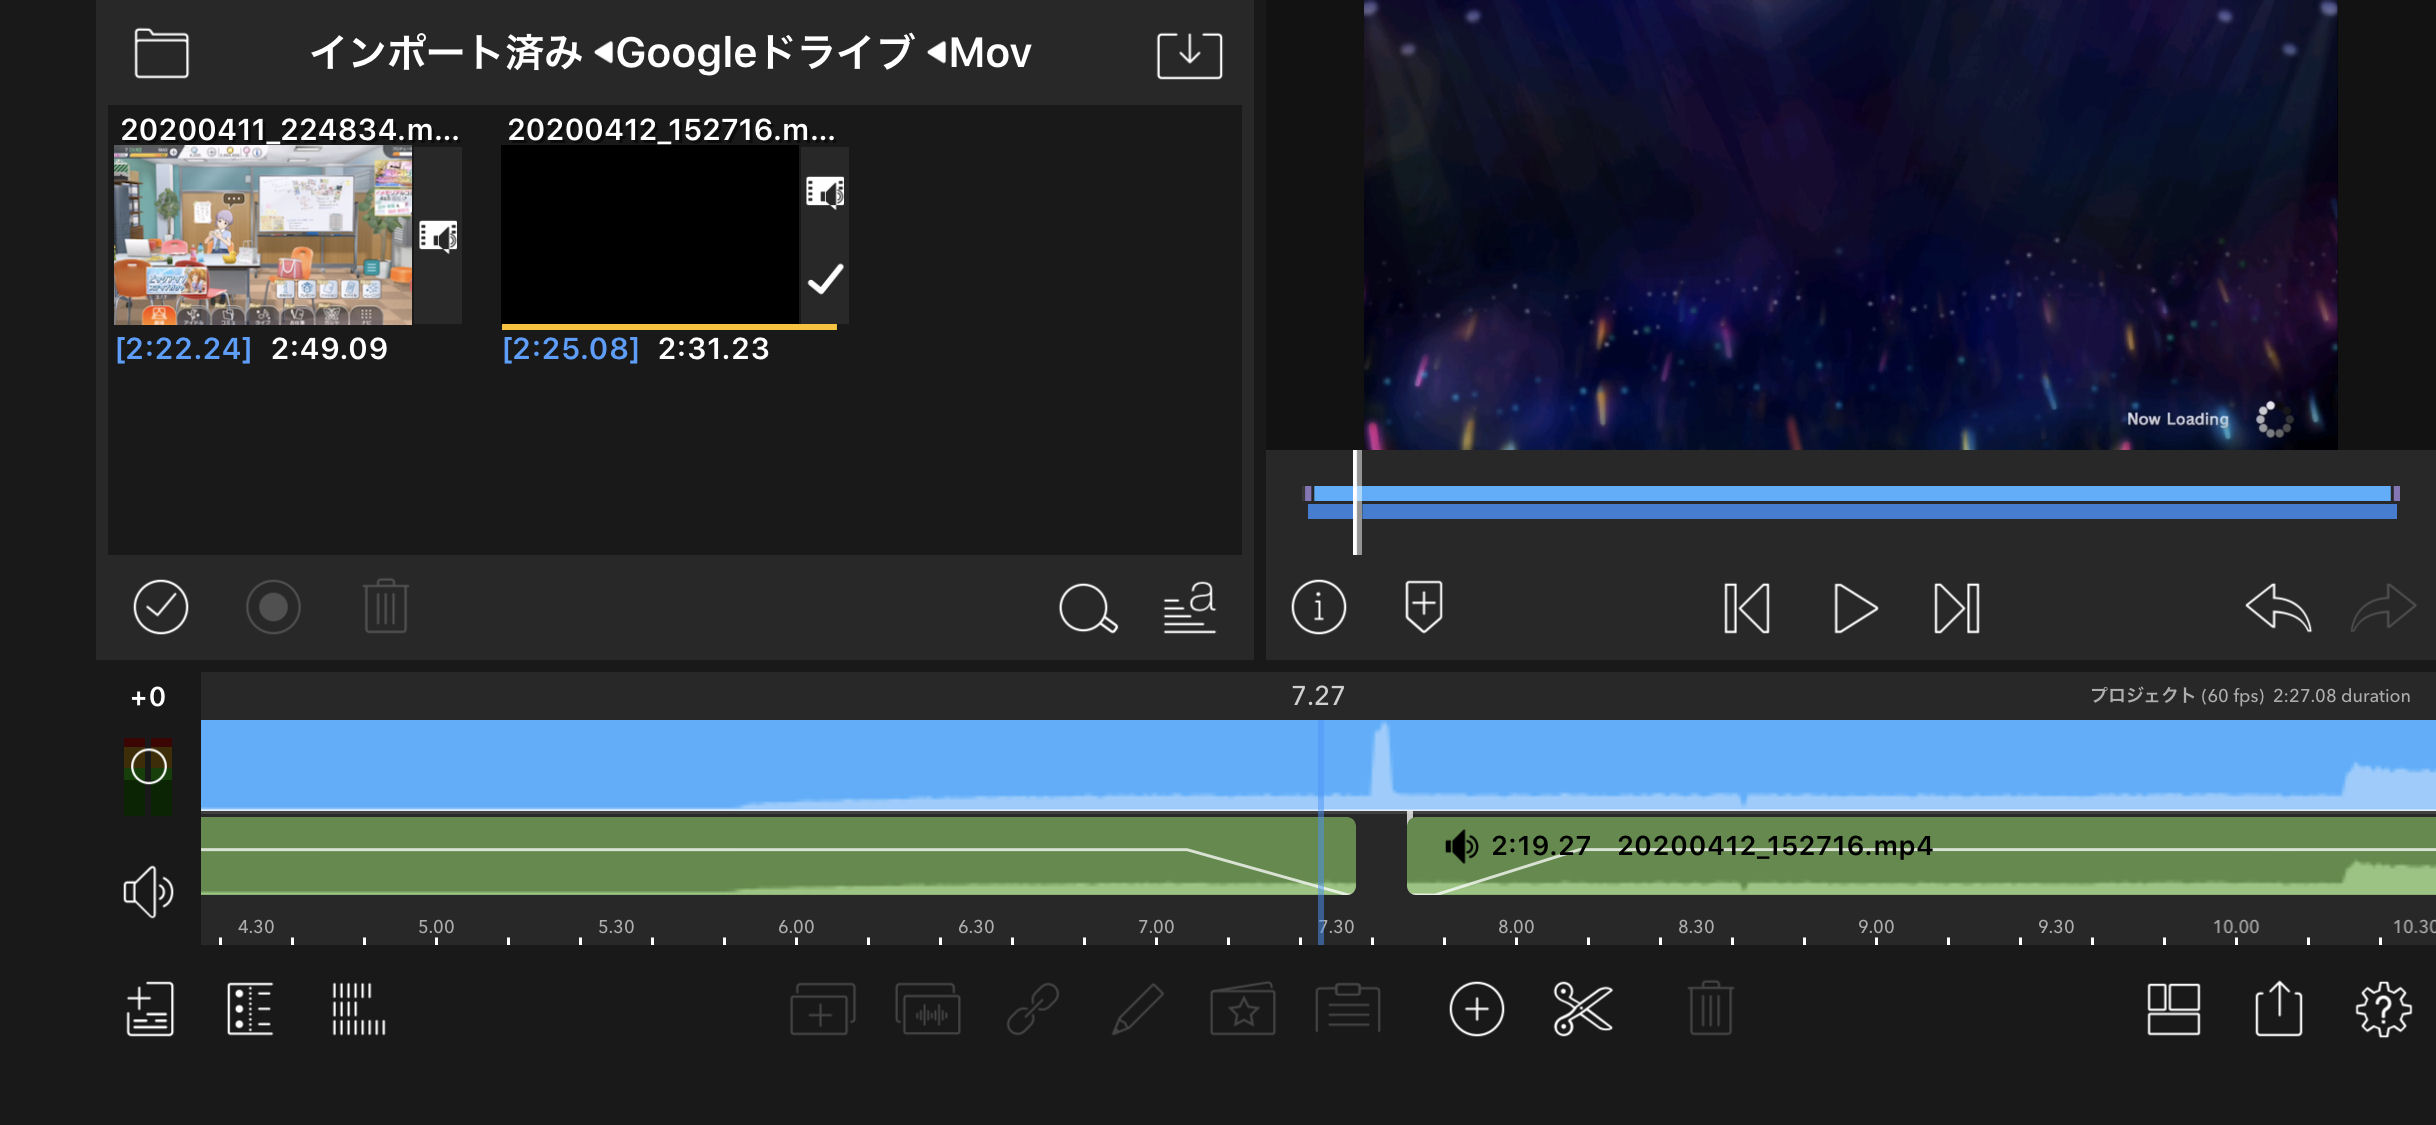Image resolution: width=2436 pixels, height=1125 pixels.
Task: Toggle the timeline speaker mute icon
Action: tap(148, 891)
